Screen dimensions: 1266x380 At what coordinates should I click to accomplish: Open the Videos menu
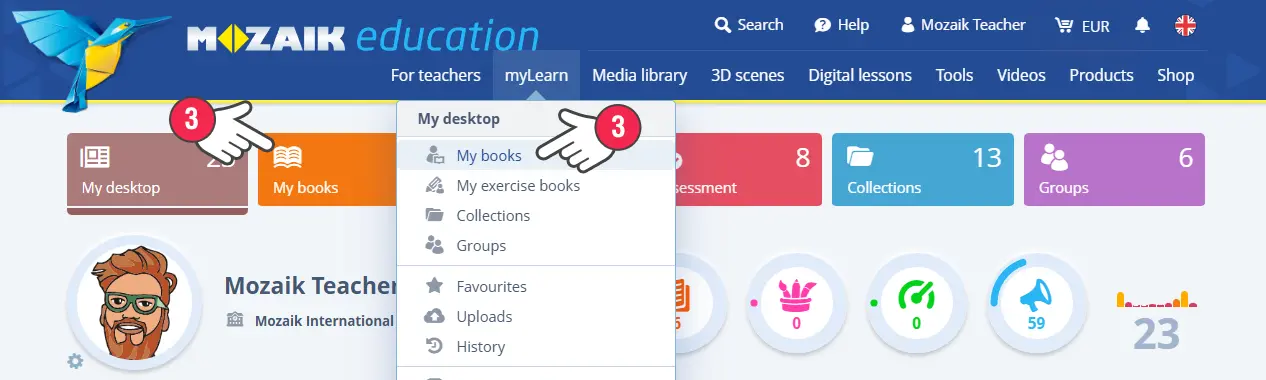[x=1021, y=75]
